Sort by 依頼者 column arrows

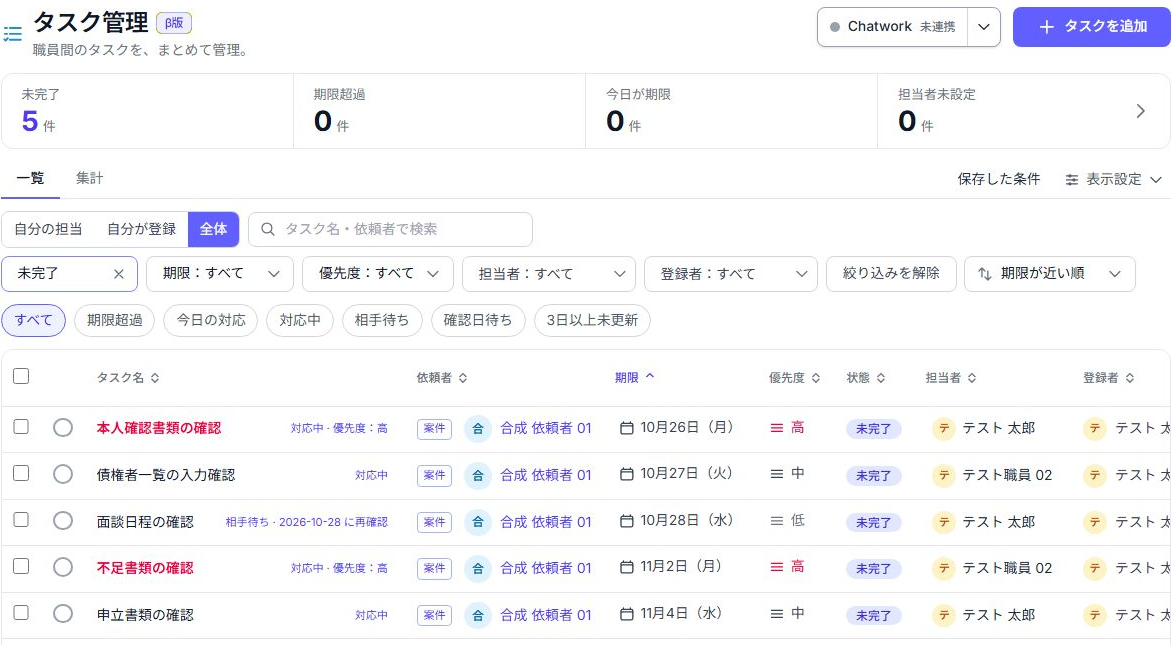point(463,378)
